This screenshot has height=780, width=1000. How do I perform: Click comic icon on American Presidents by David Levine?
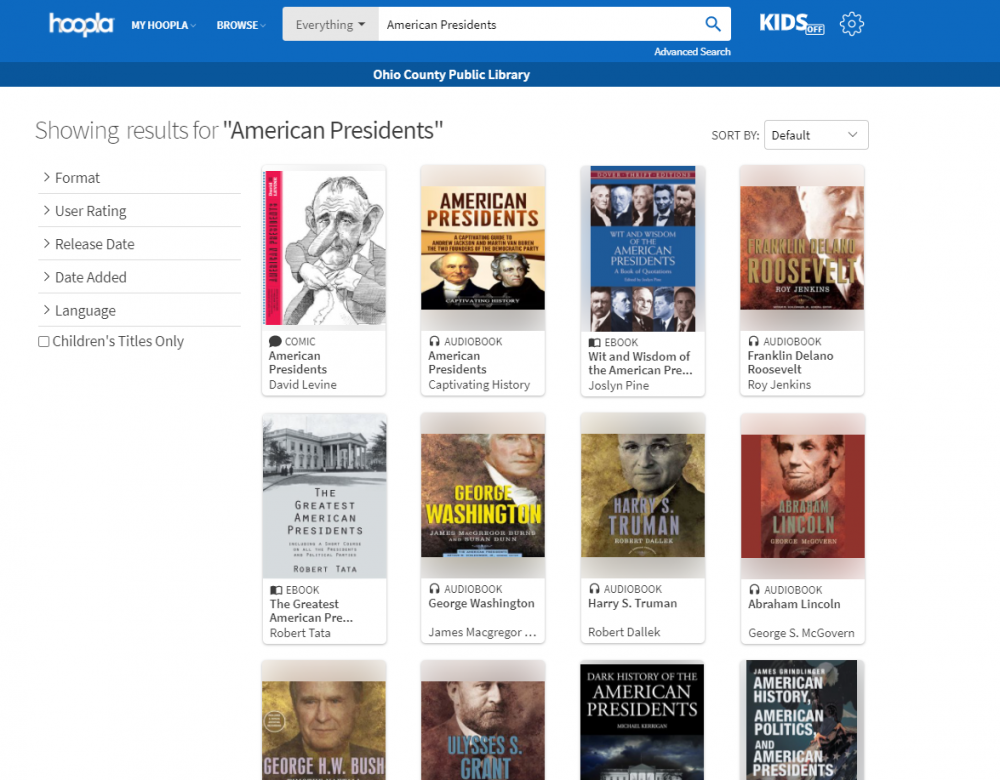point(275,342)
